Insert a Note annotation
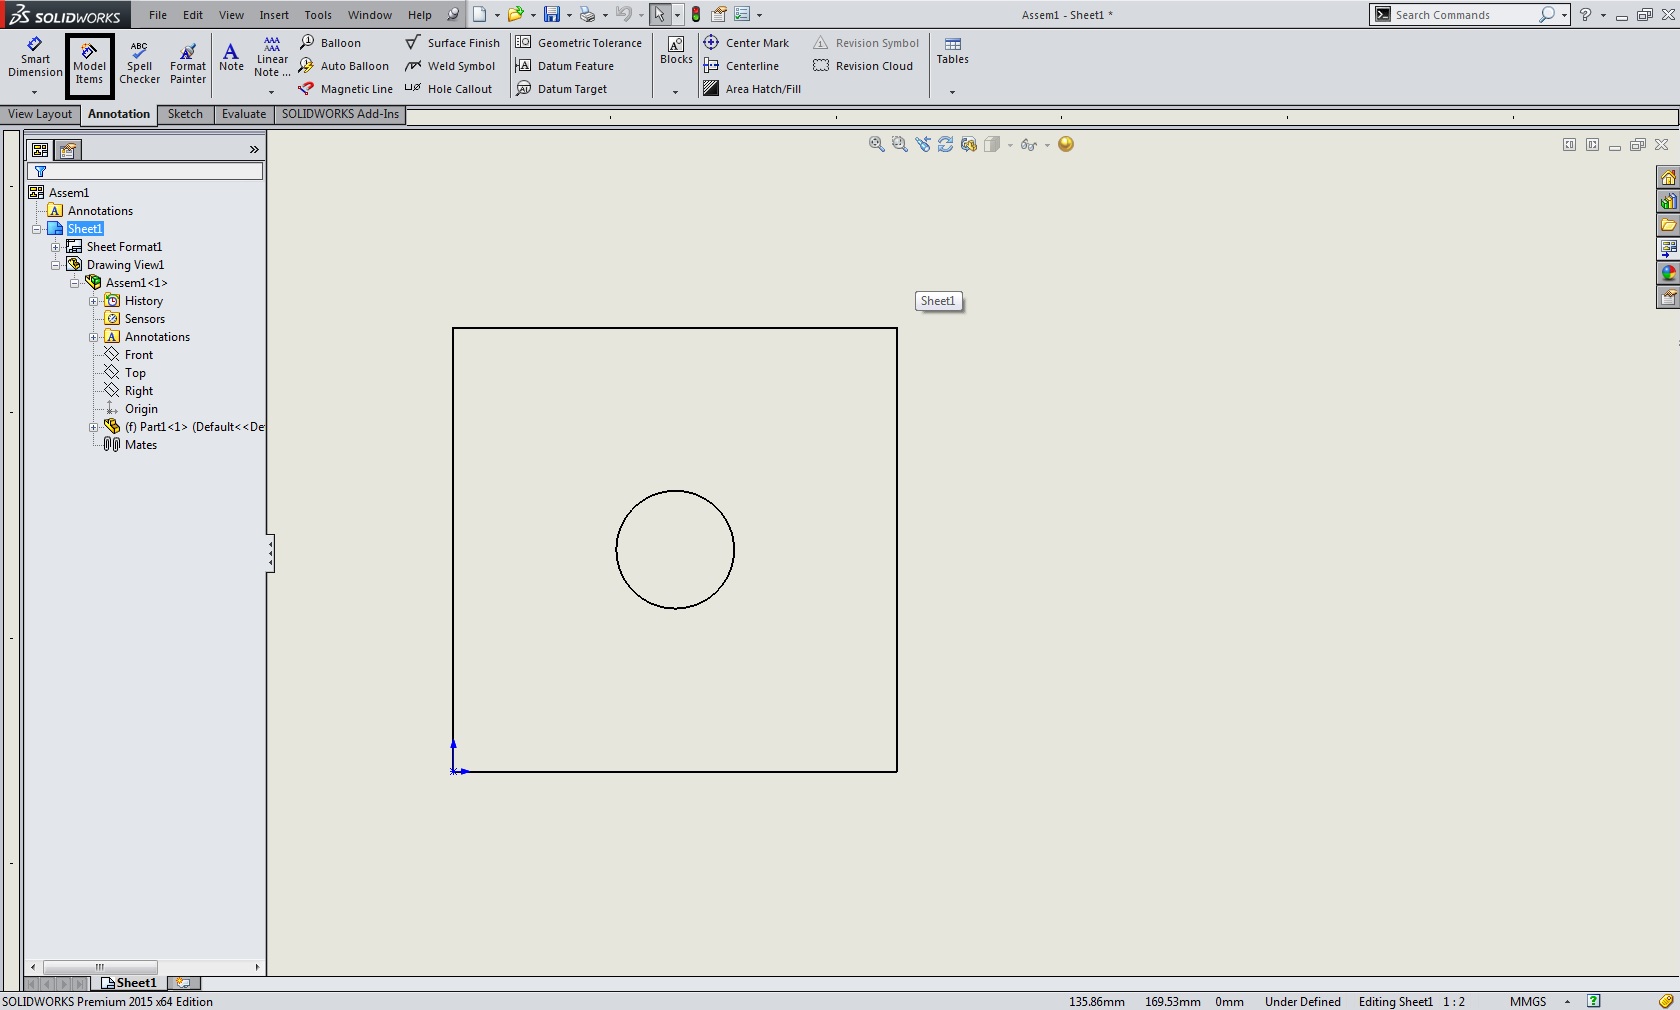The height and width of the screenshot is (1010, 1680). click(231, 58)
